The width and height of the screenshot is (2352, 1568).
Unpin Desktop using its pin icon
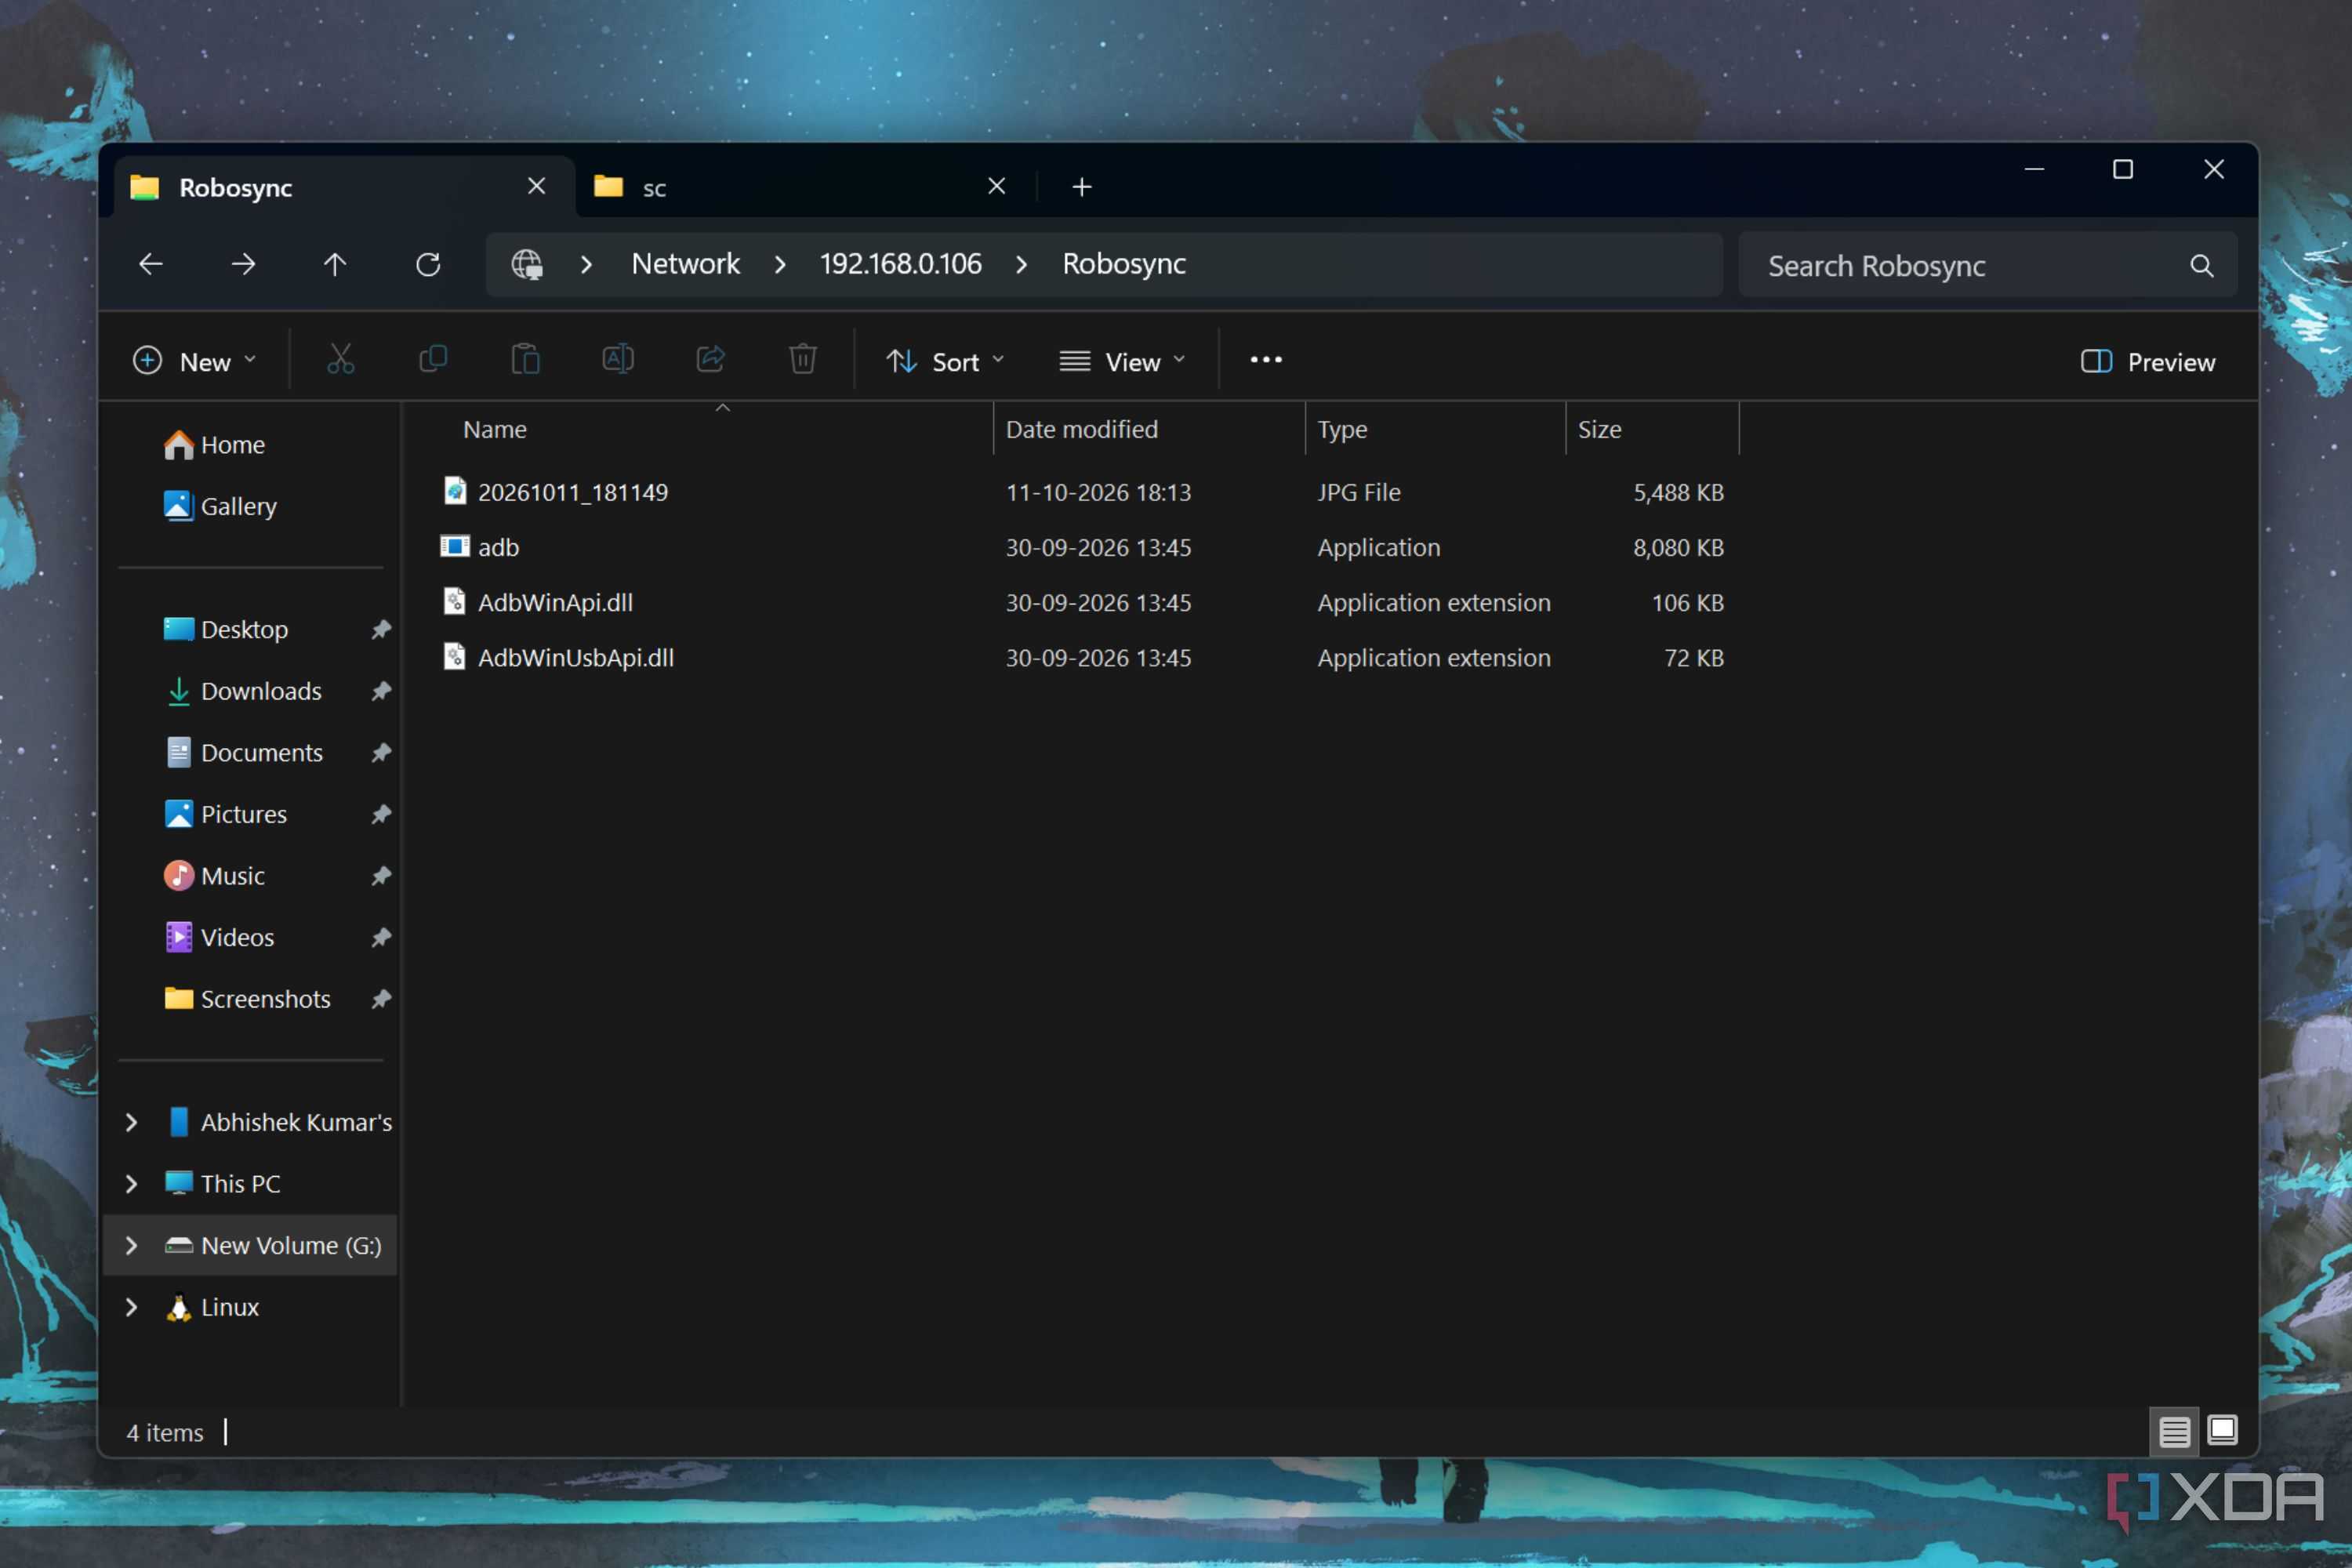pyautogui.click(x=381, y=630)
